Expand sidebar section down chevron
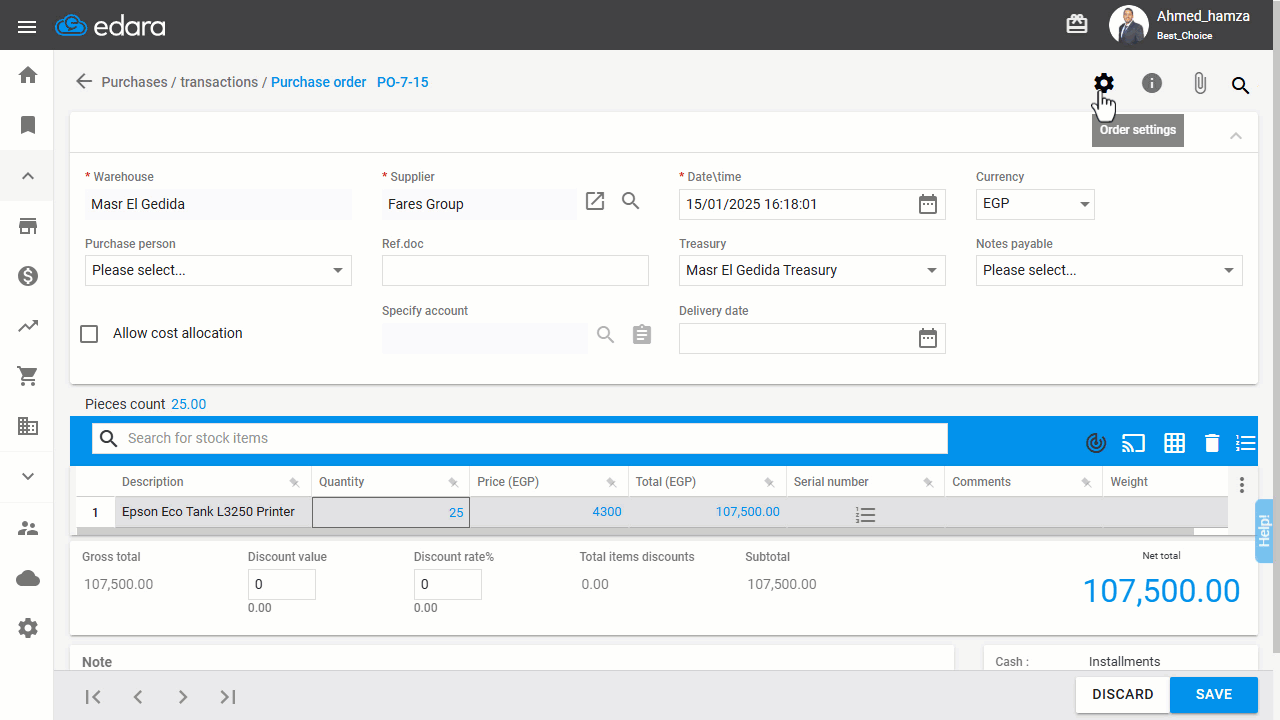Viewport: 1280px width, 720px height. 28,476
